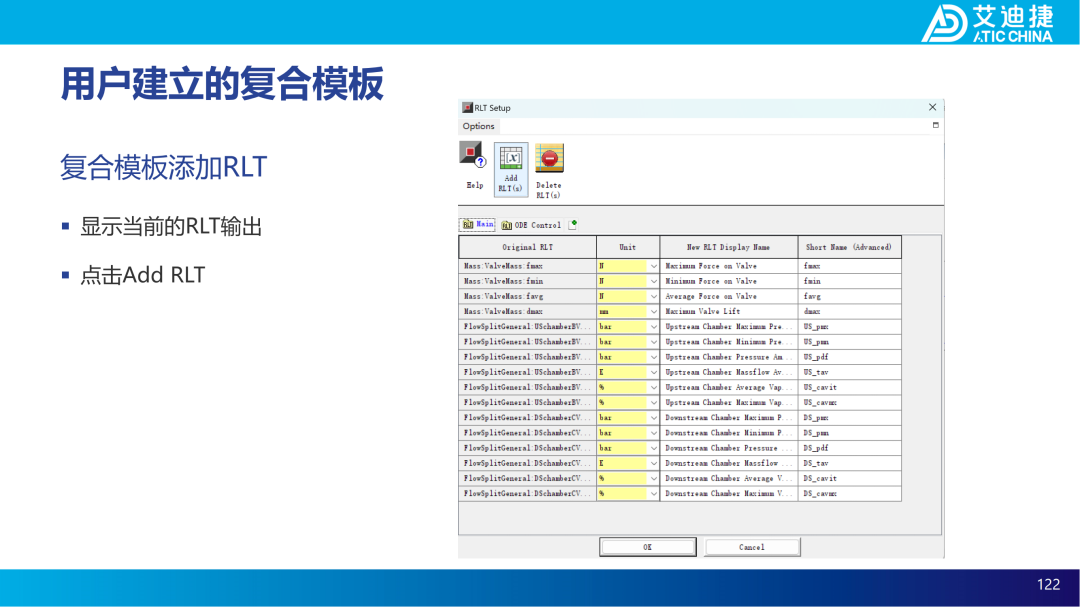Click the Add RLT(s) toolbar icon
Screen dimensions: 1080x607
(510, 169)
